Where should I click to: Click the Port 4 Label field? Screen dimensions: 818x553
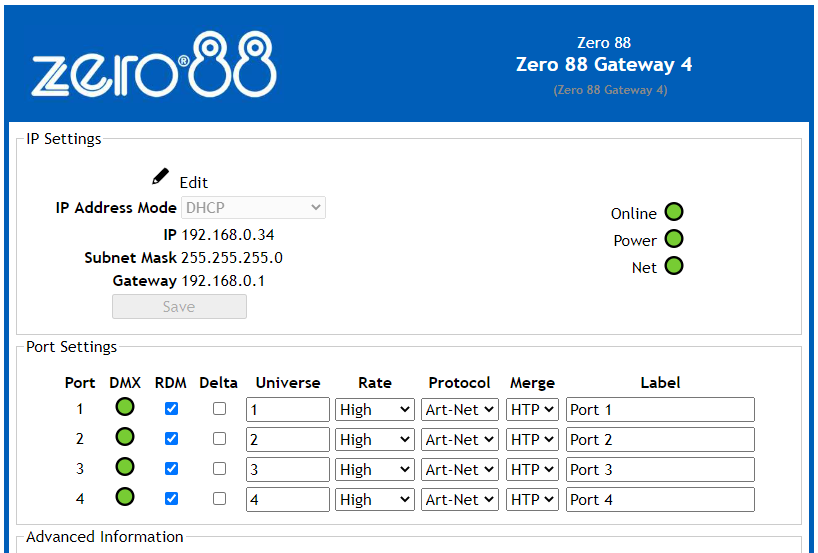660,500
